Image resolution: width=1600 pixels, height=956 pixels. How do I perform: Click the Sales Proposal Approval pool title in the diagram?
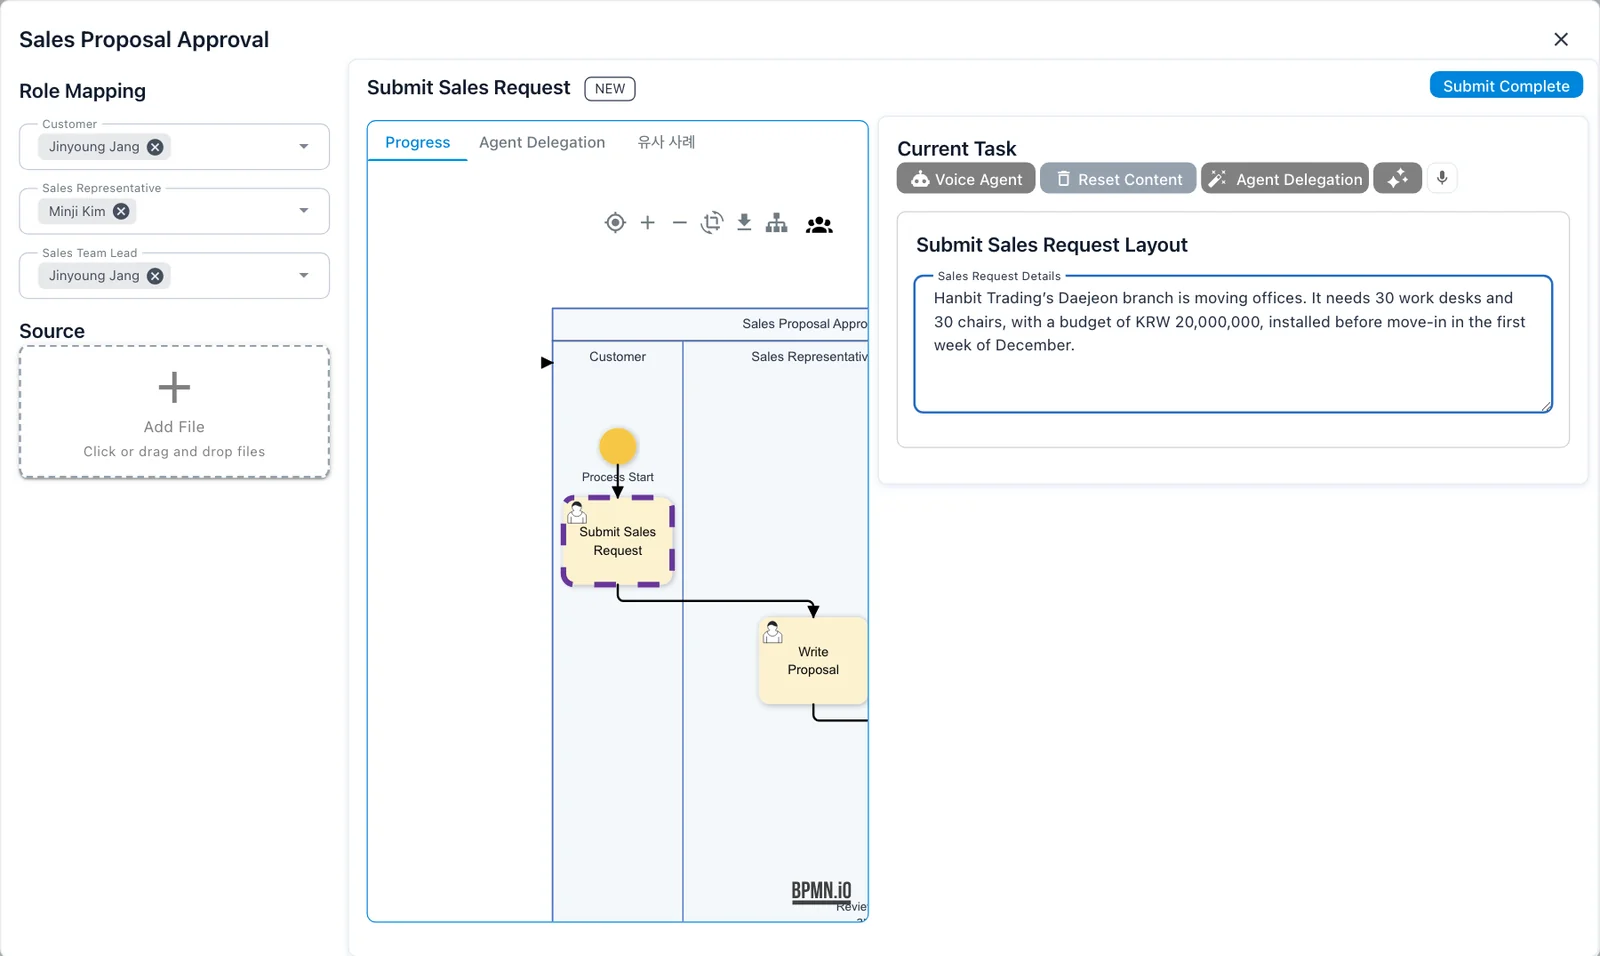pyautogui.click(x=804, y=324)
